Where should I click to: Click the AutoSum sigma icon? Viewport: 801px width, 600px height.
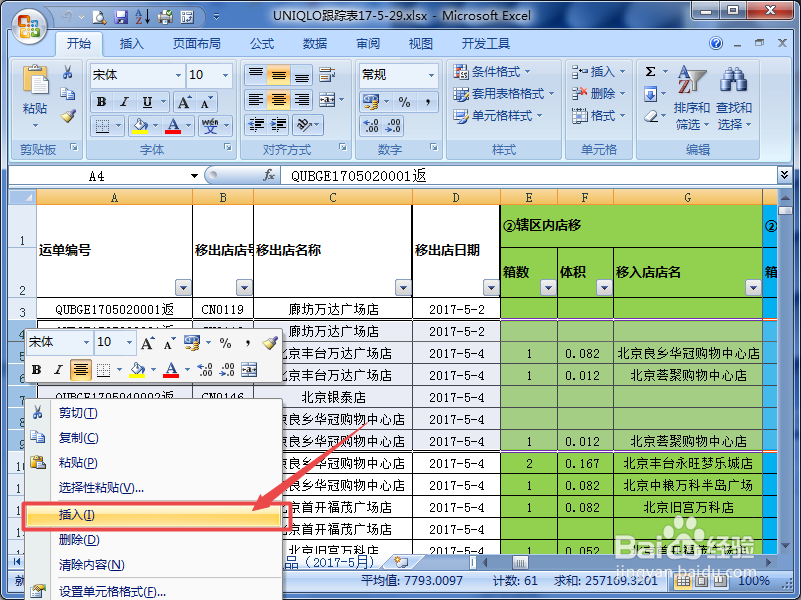650,71
